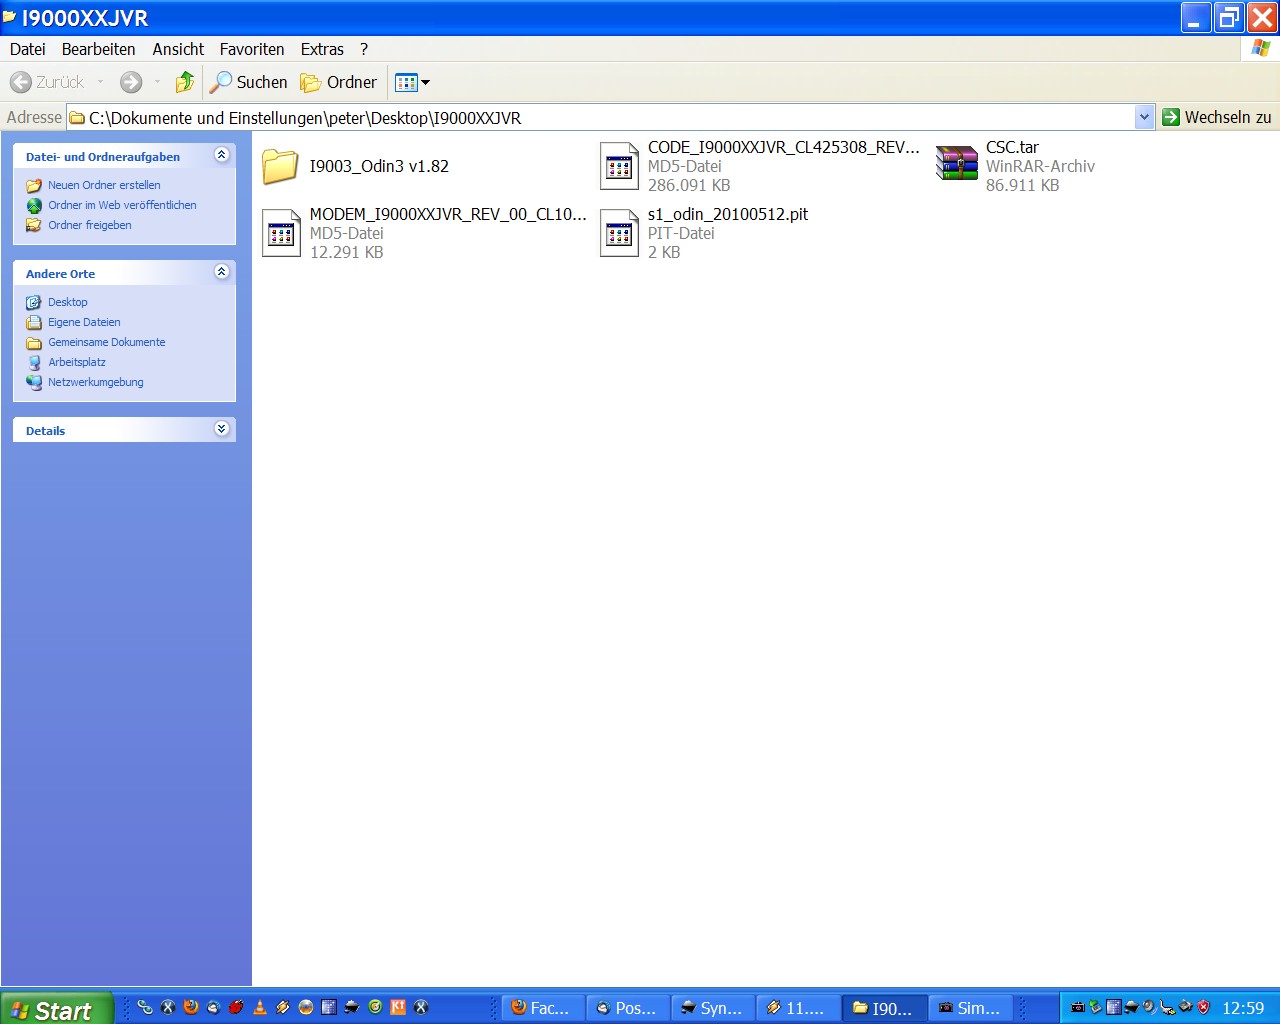This screenshot has height=1024, width=1280.
Task: Switch to I90... folder taskbar button
Action: click(883, 1008)
